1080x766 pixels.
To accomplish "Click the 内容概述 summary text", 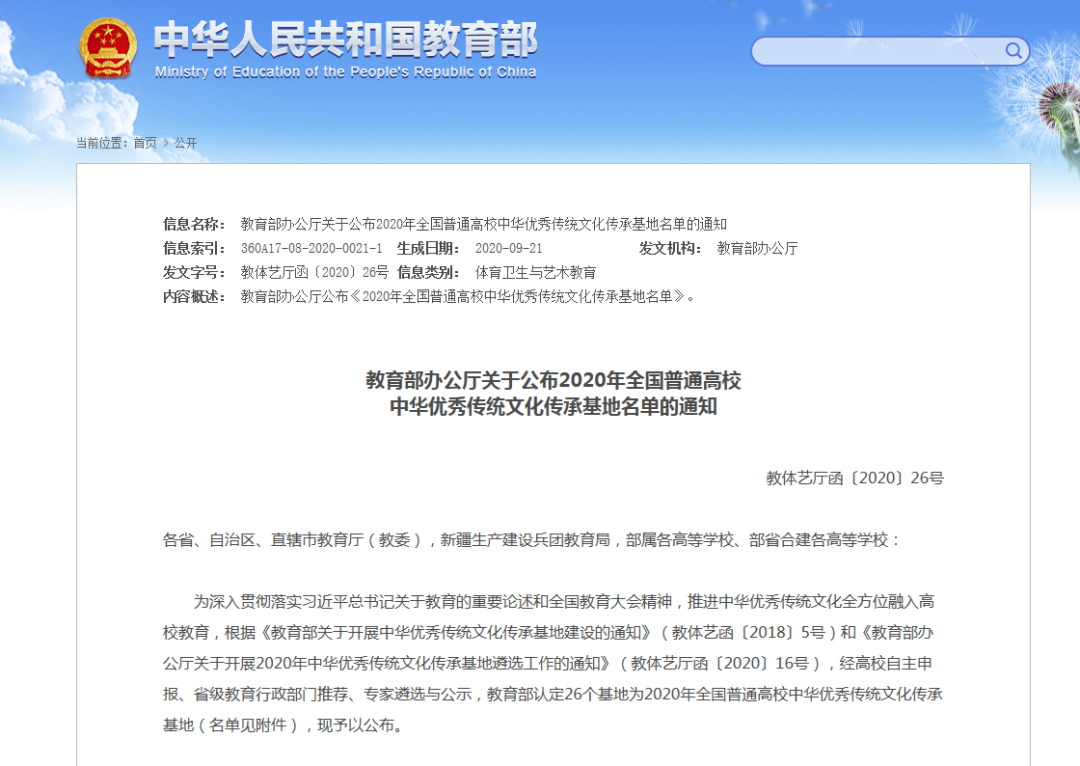I will pyautogui.click(x=467, y=296).
